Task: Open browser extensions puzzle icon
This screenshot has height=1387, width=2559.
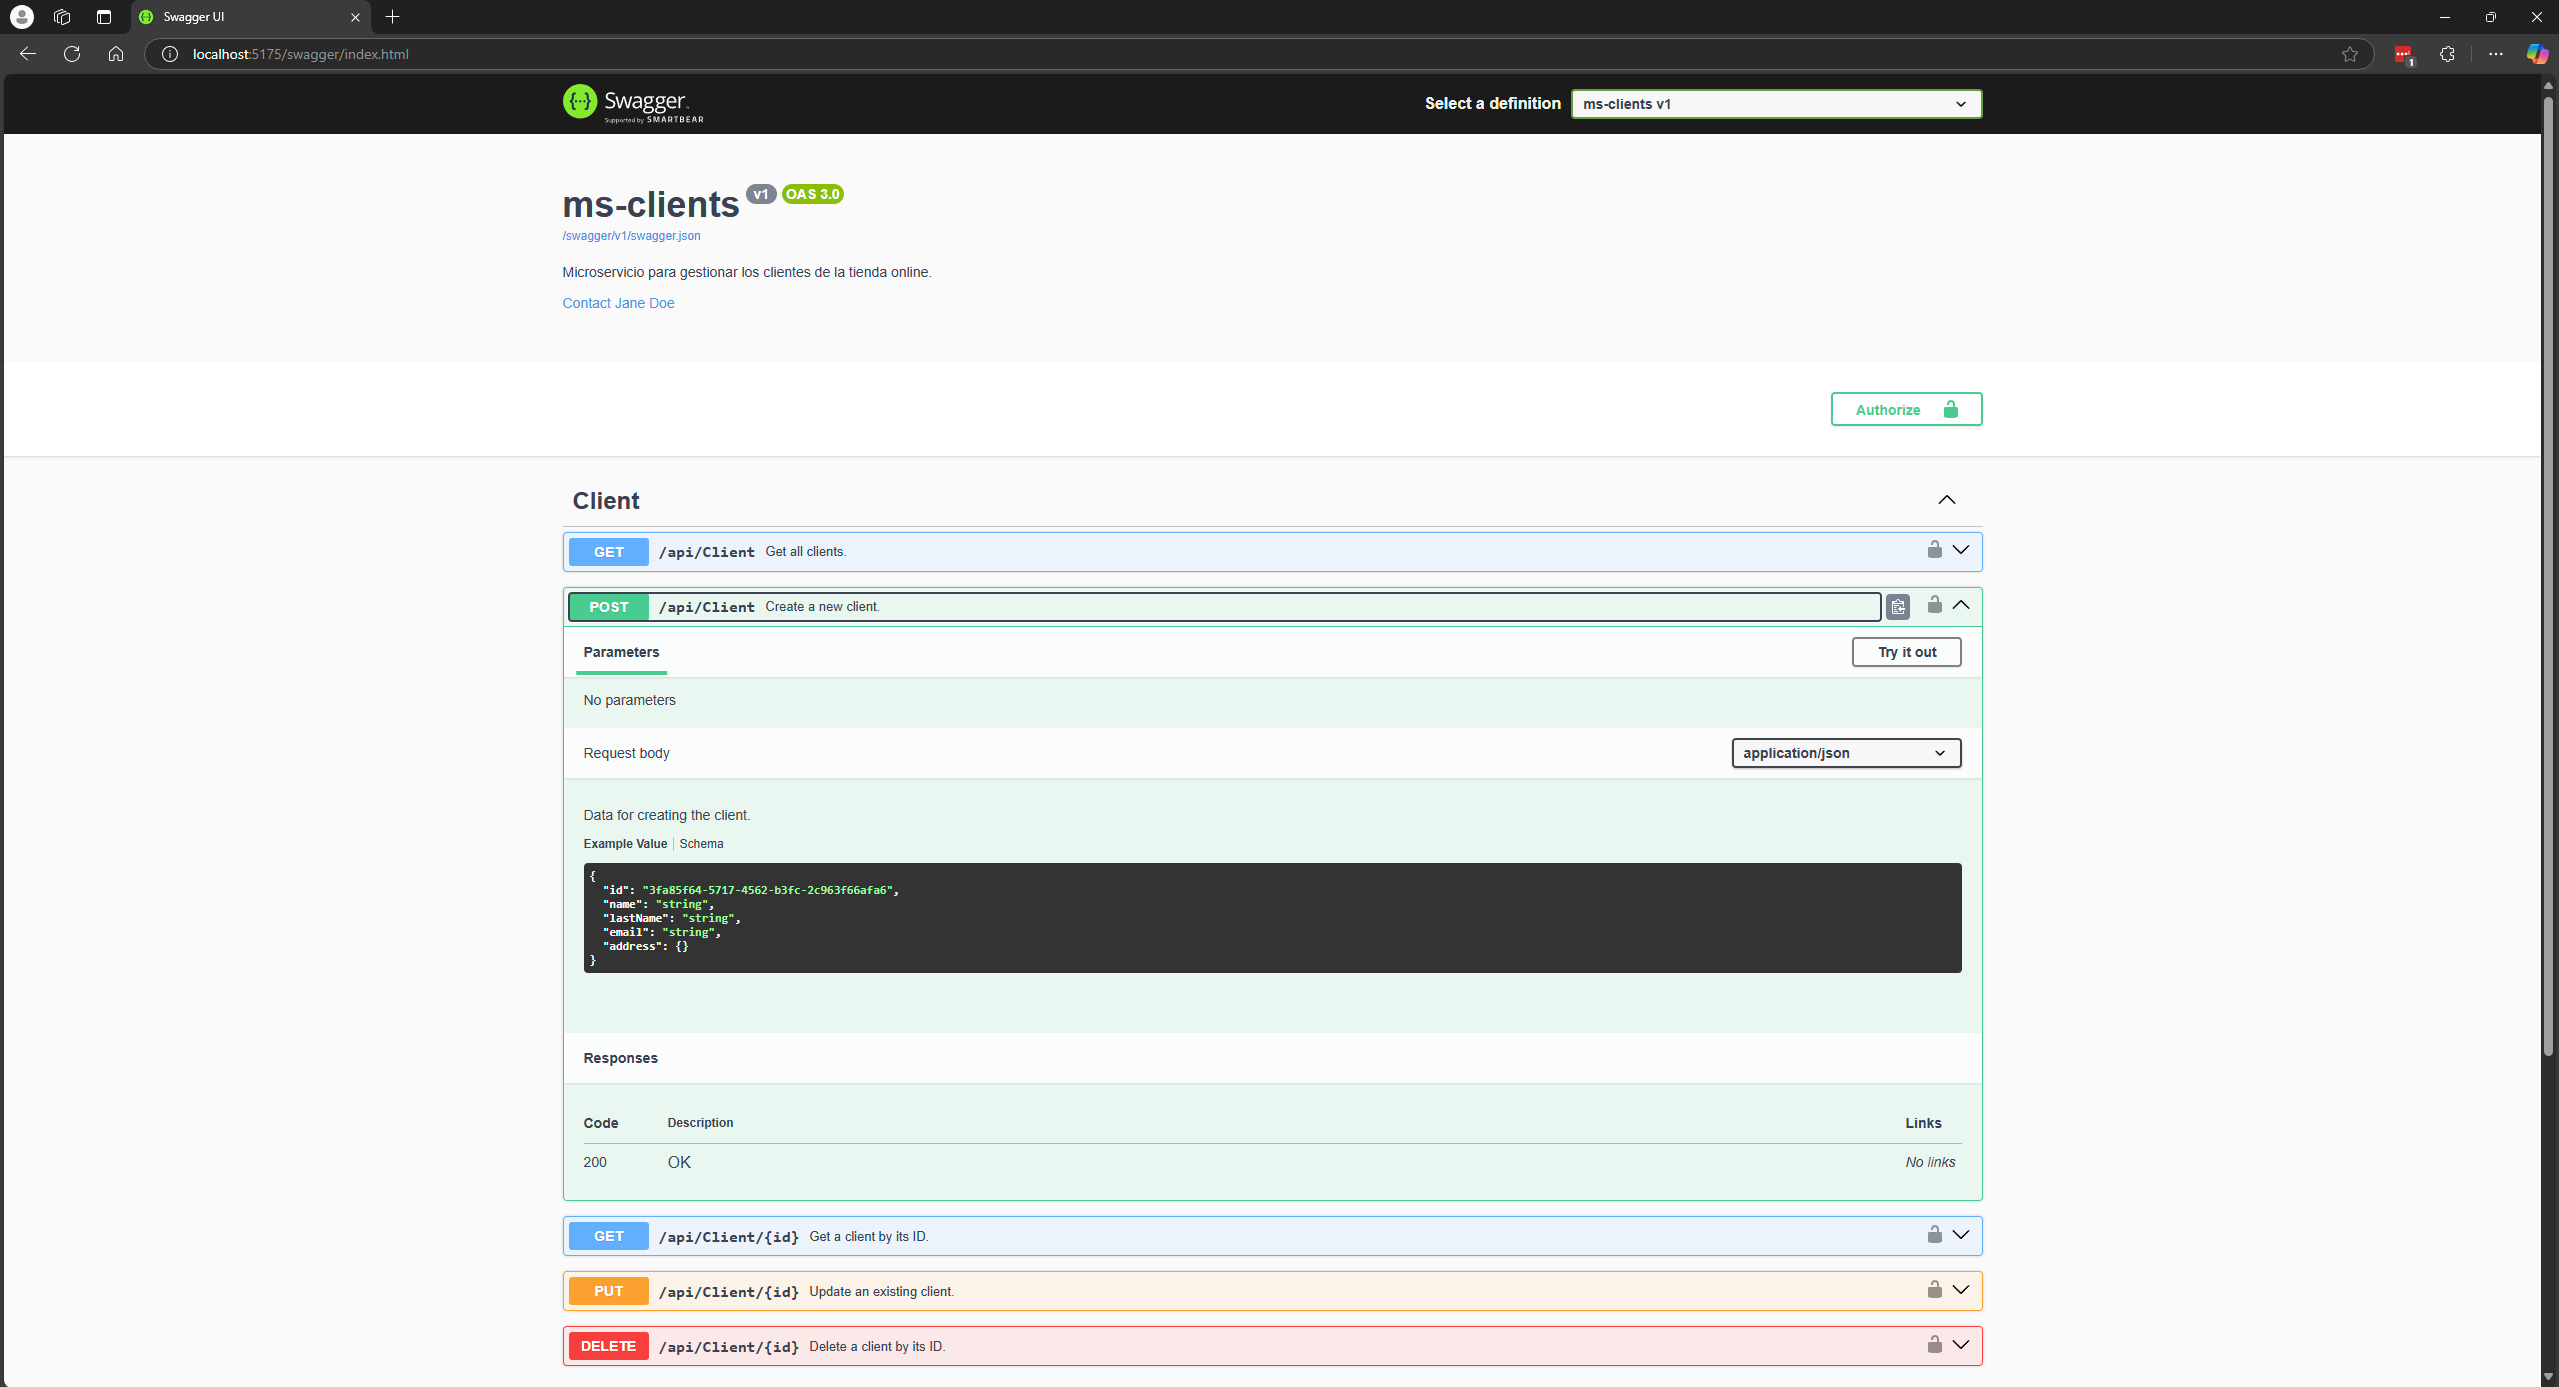Action: (2447, 54)
